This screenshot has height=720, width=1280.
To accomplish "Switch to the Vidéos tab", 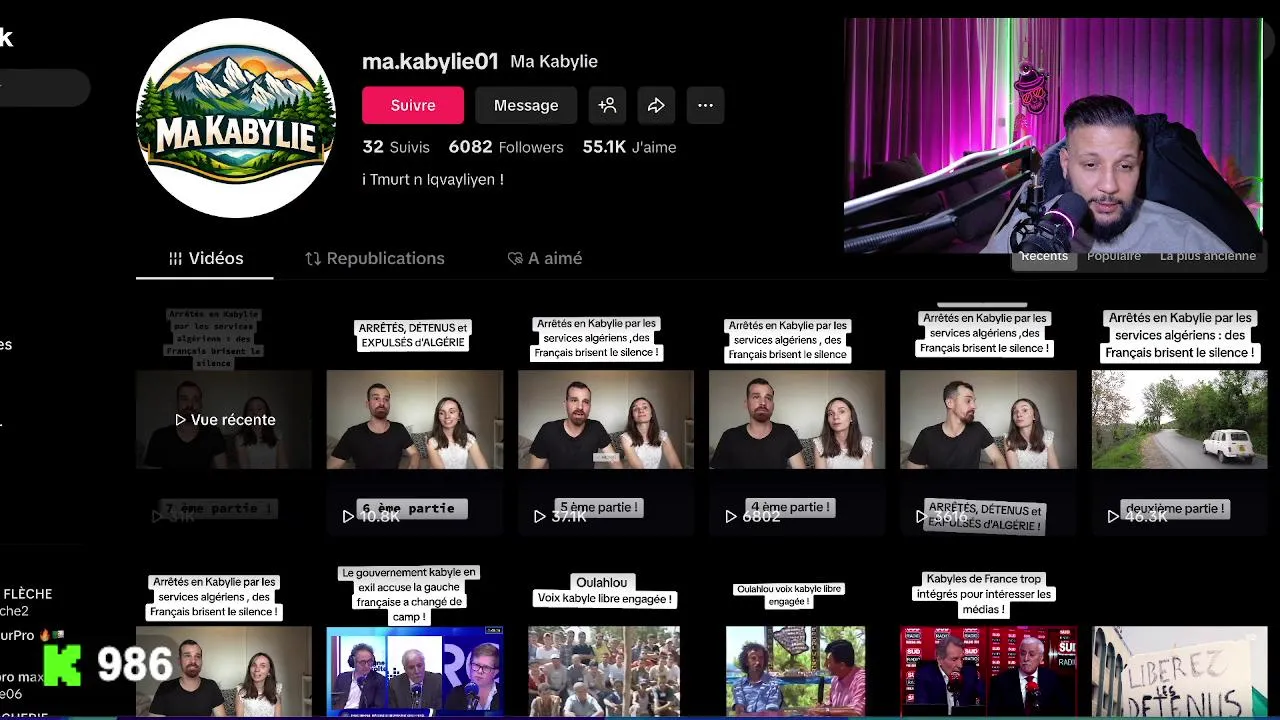I will 205,258.
